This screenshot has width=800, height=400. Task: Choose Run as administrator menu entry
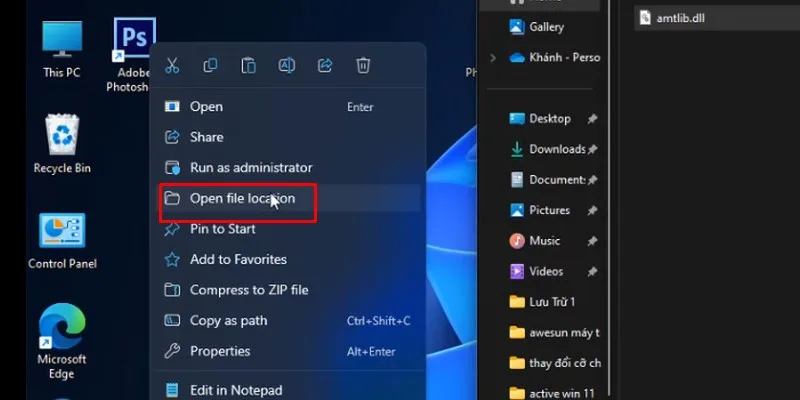click(x=250, y=168)
